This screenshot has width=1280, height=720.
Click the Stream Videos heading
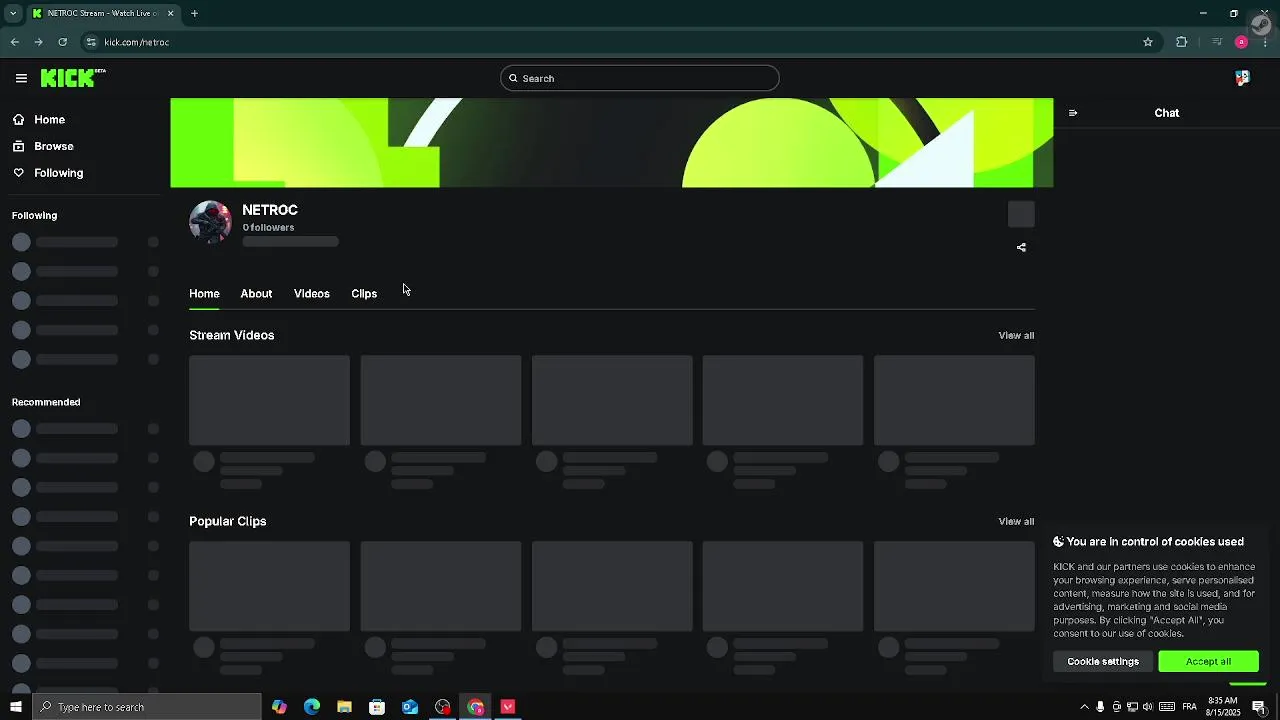[x=232, y=335]
